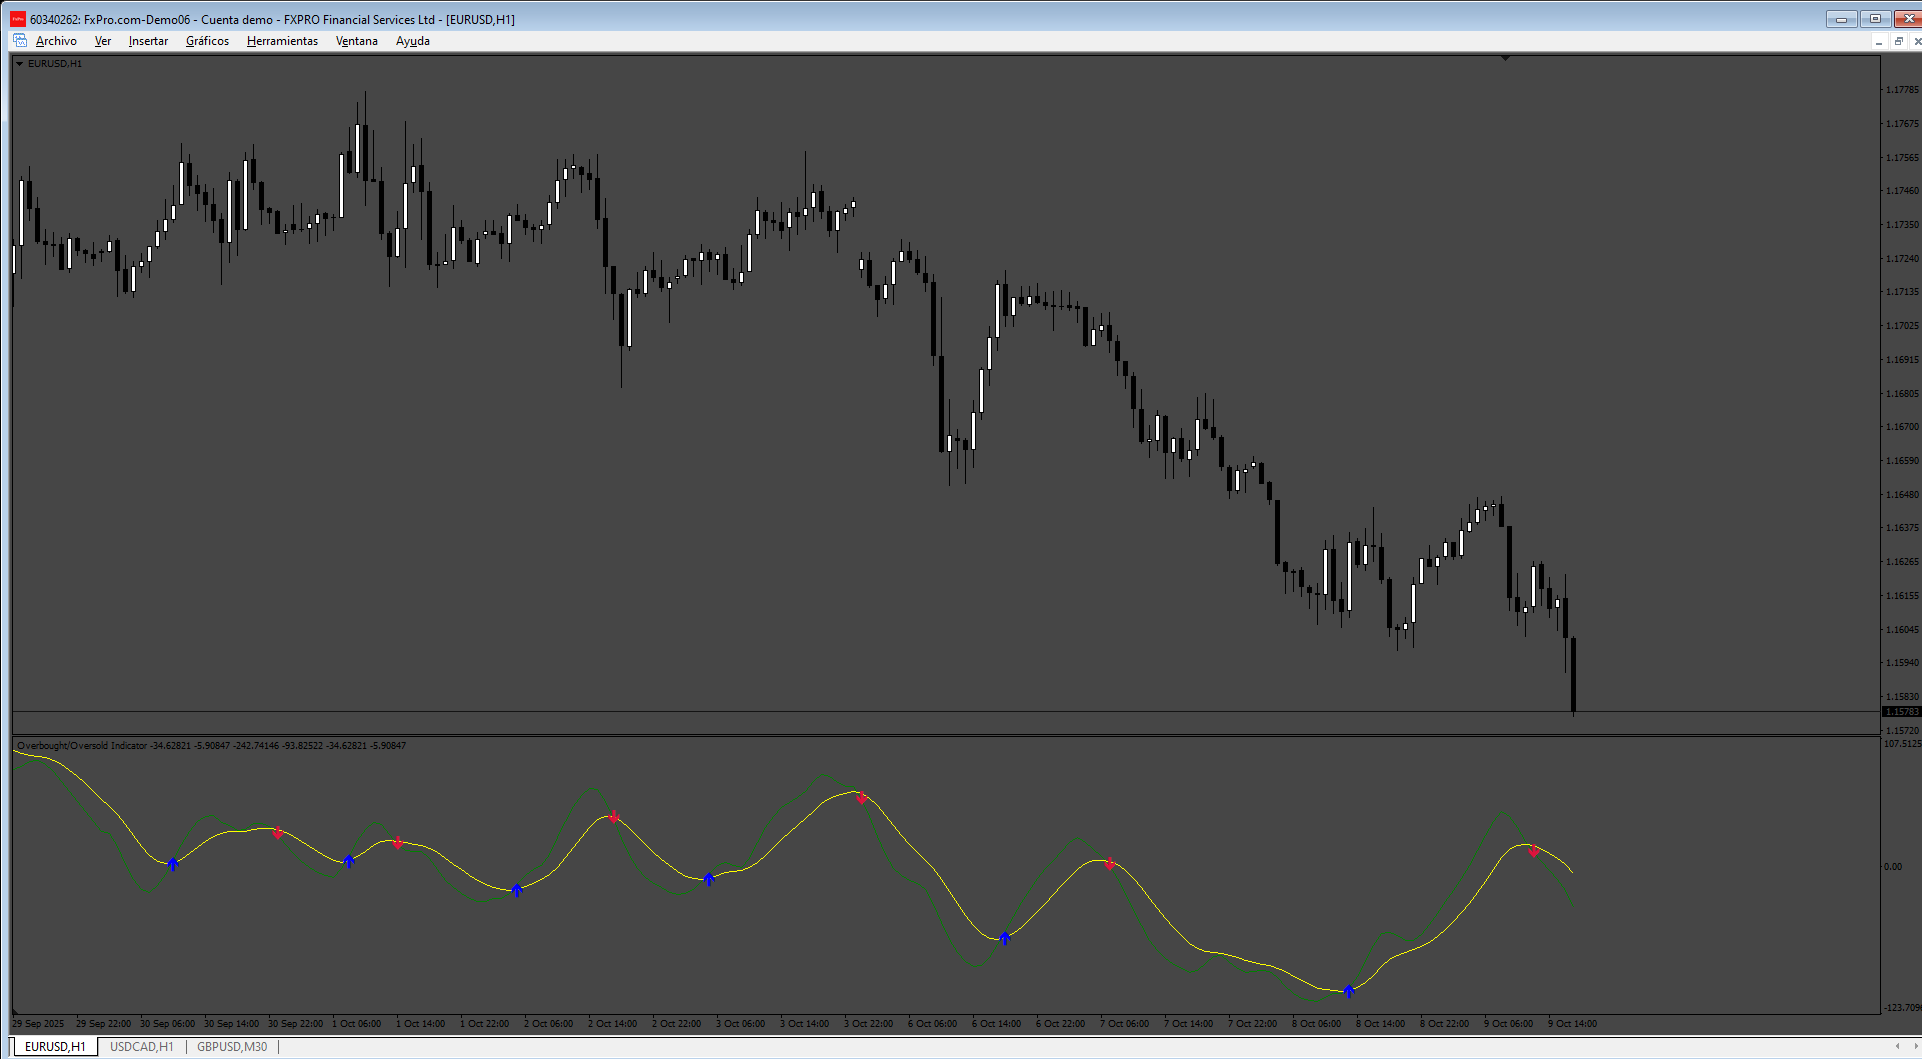Switch to the GBPUSD,M30 chart tab

tap(232, 1047)
